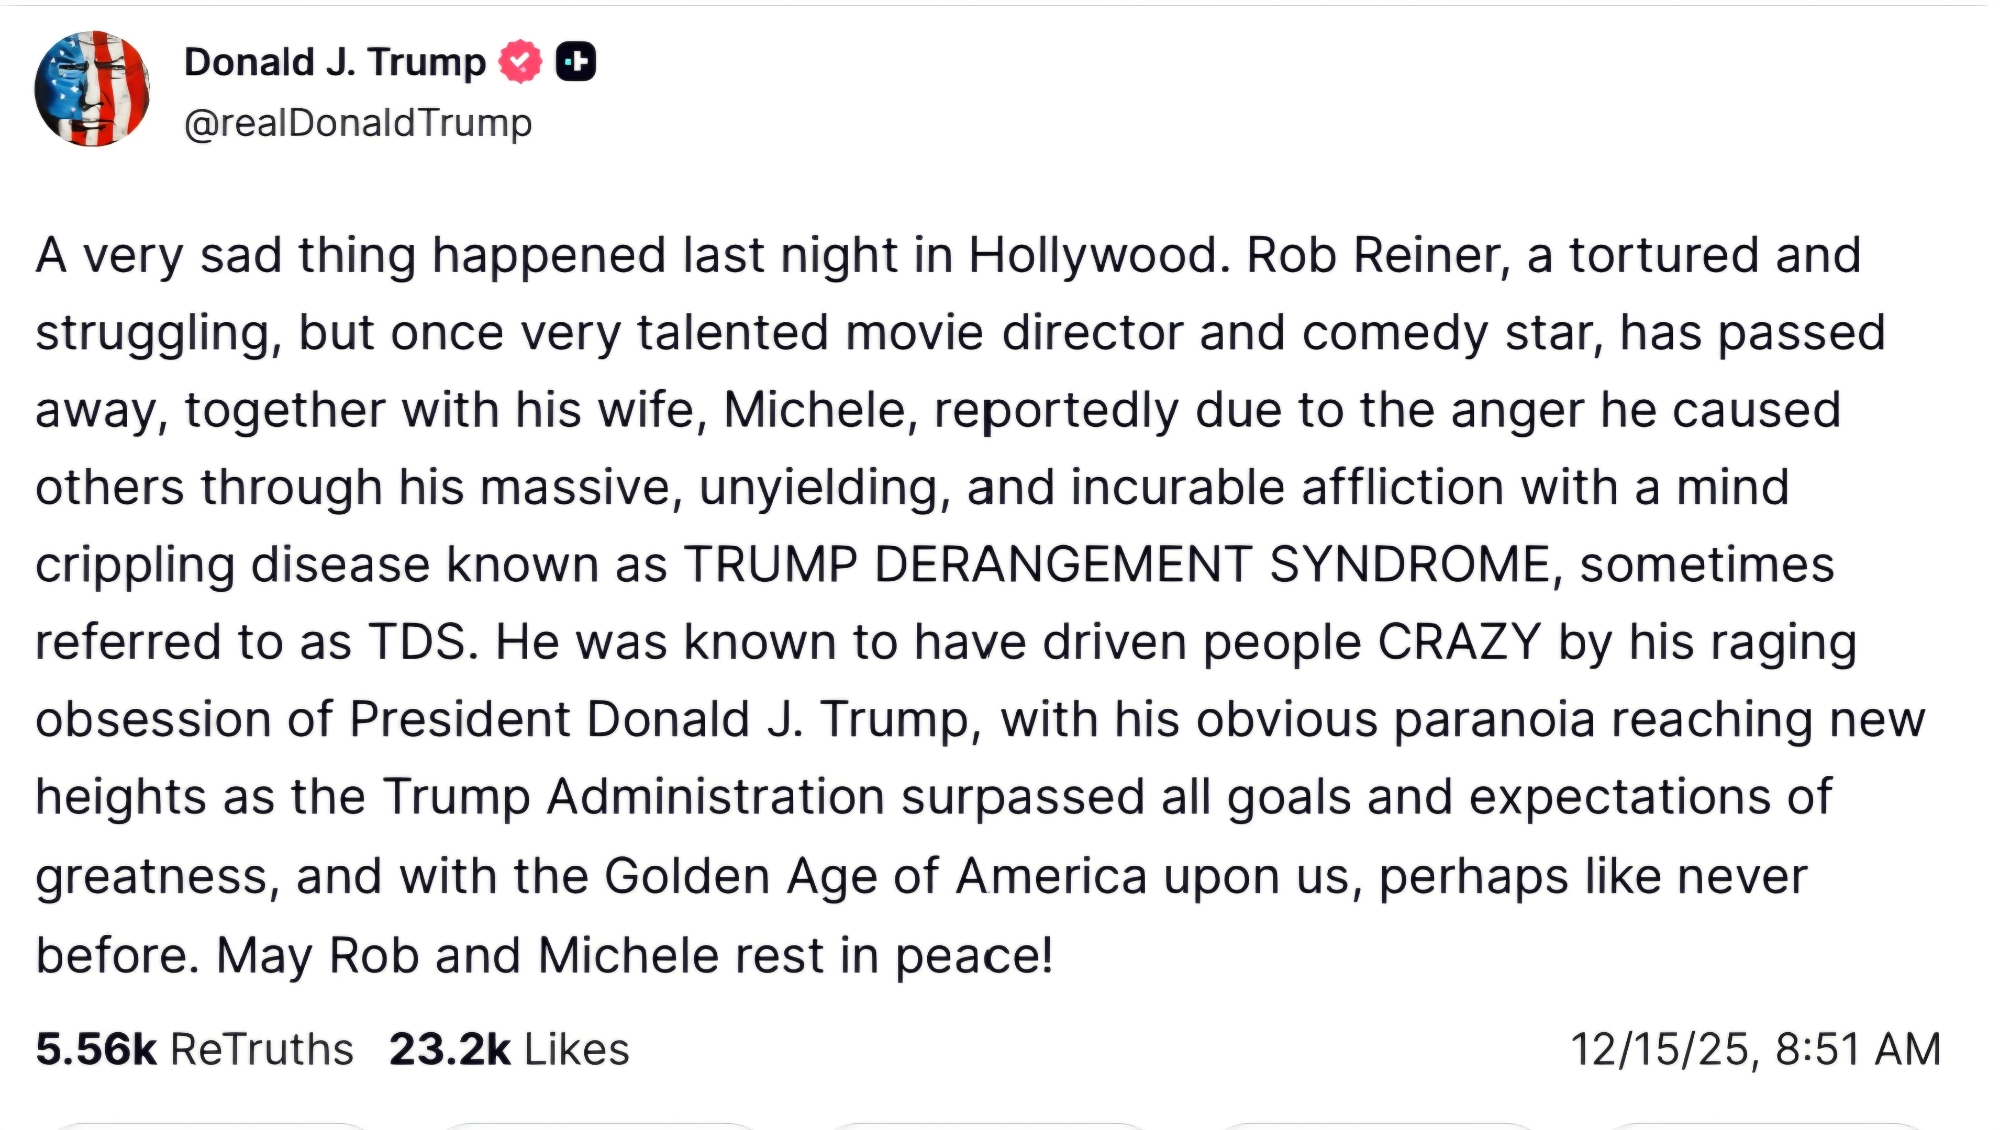This screenshot has height=1130, width=2000.
Task: Click the words TRUMP DERANGEMENT SYNDROME in post
Action: (x=1117, y=565)
